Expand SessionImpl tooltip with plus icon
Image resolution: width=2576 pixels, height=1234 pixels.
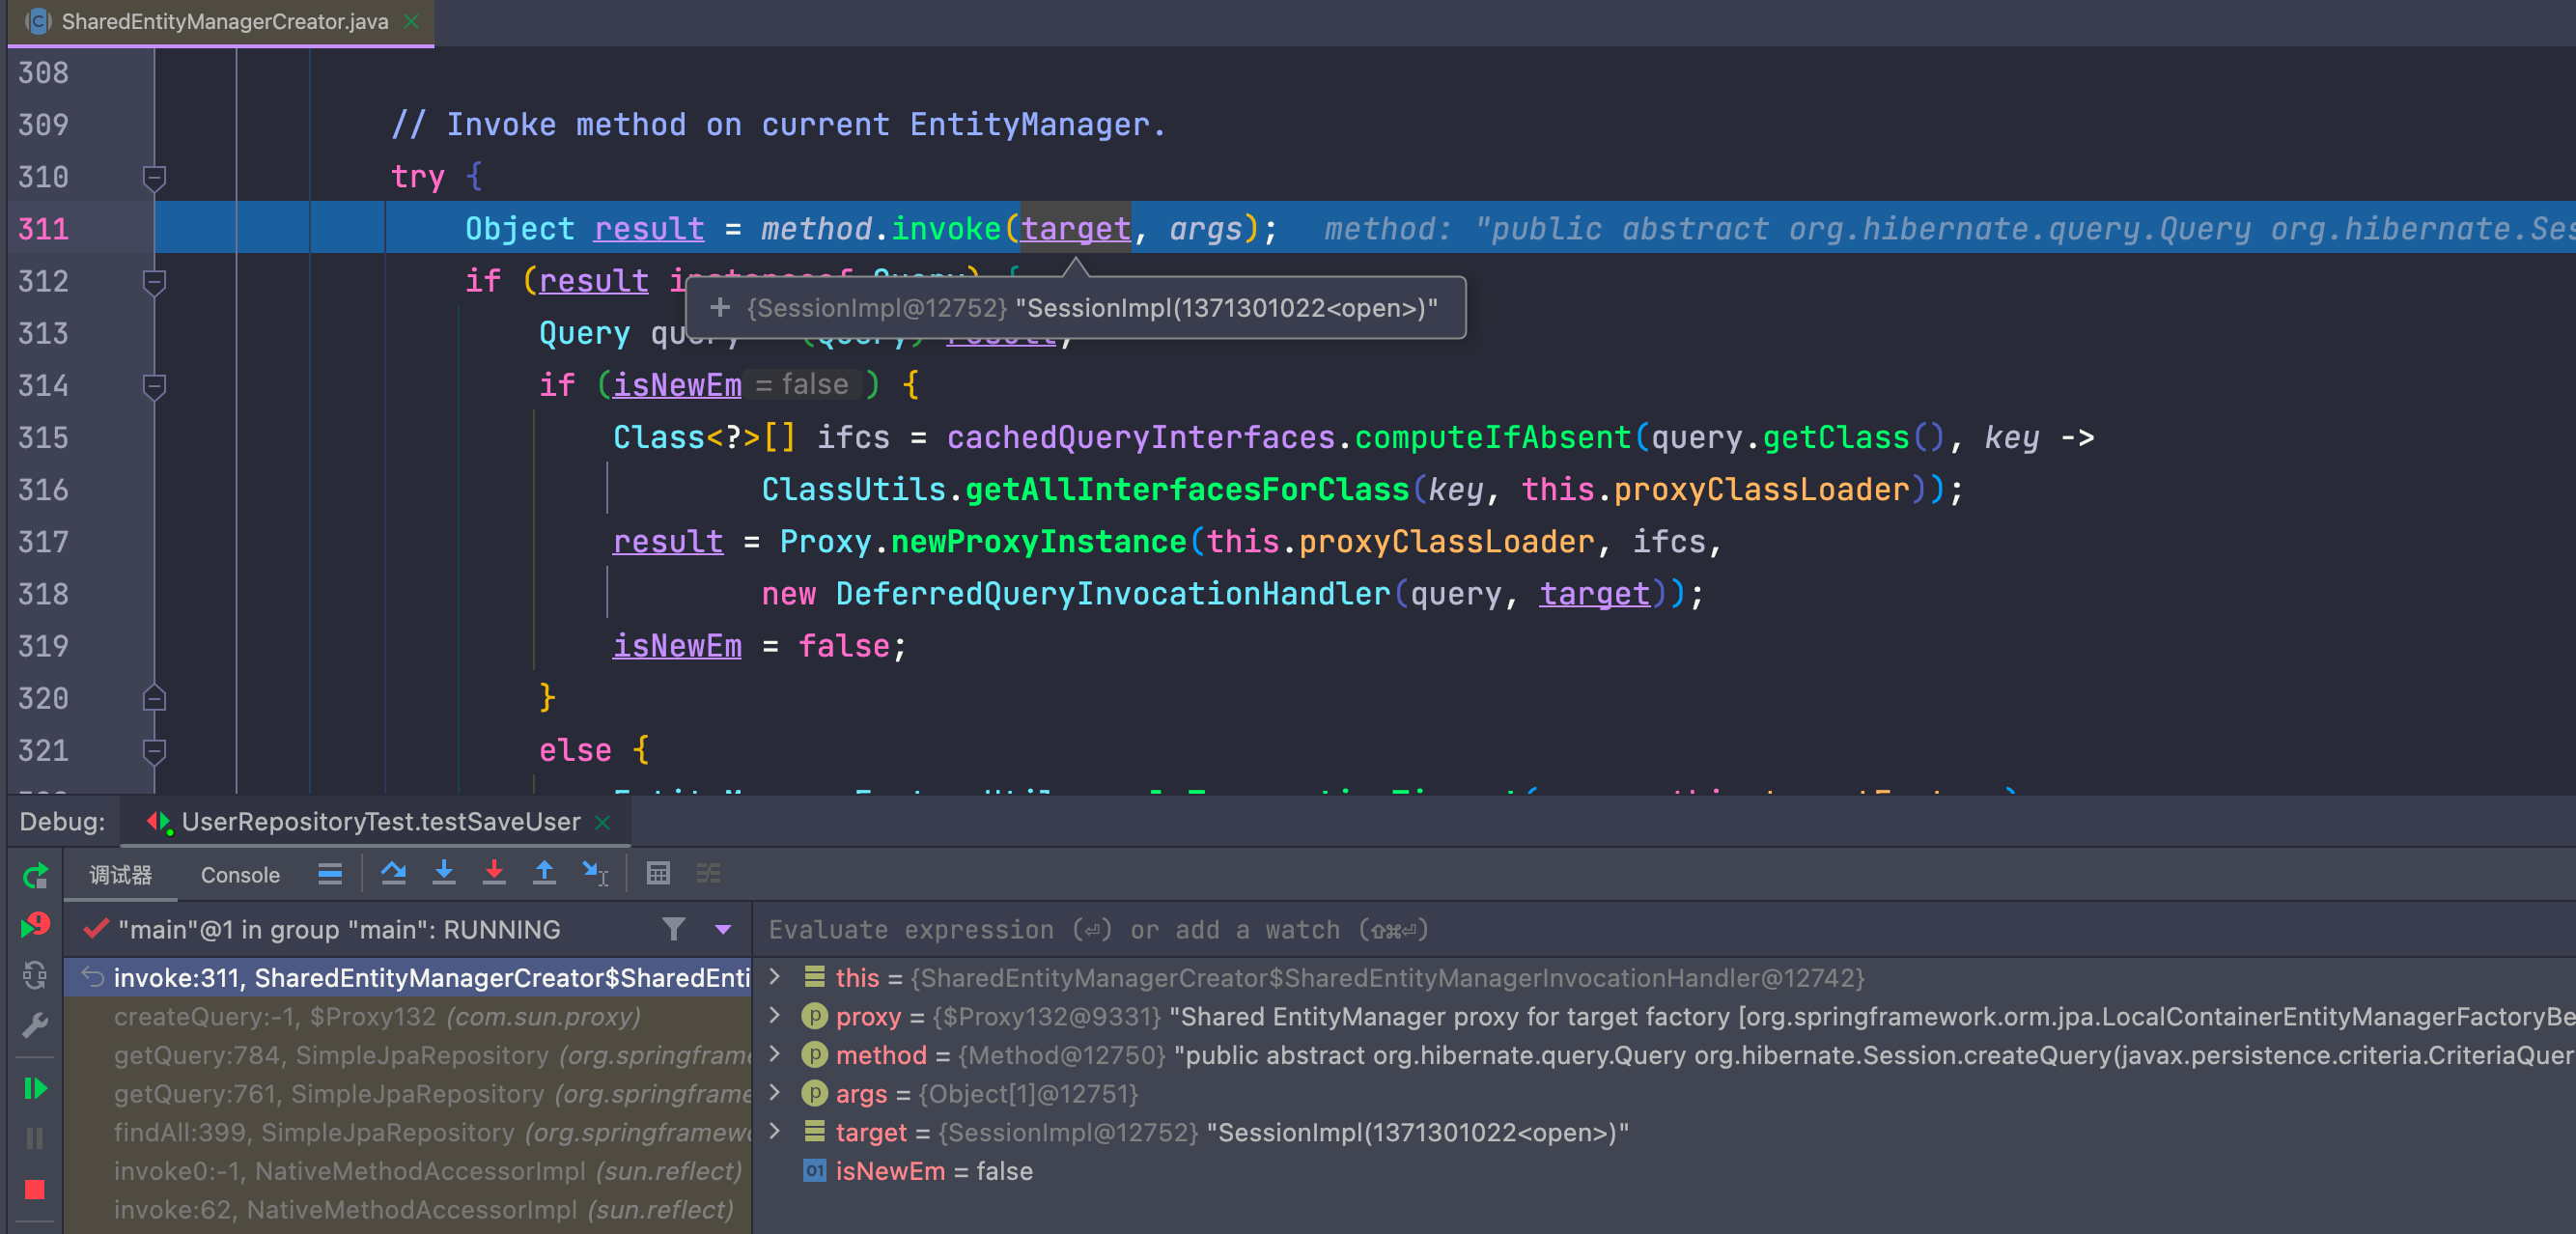[720, 307]
